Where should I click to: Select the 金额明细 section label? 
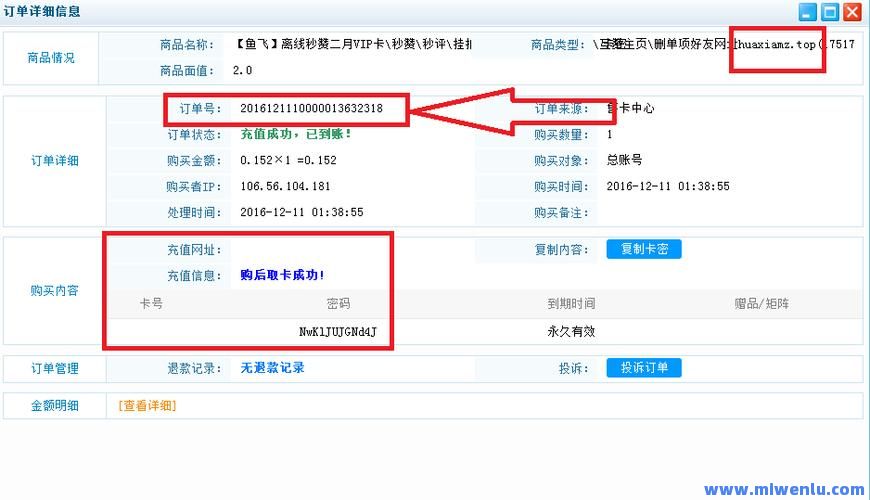55,406
